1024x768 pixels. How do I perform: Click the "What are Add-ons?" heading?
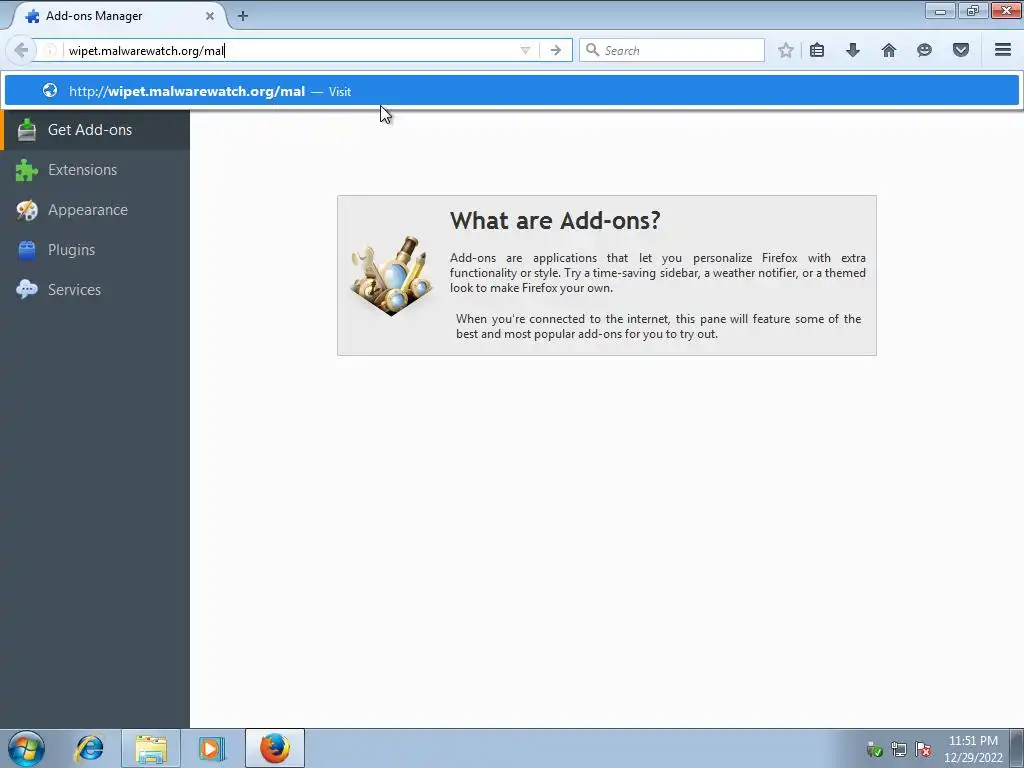pos(555,221)
